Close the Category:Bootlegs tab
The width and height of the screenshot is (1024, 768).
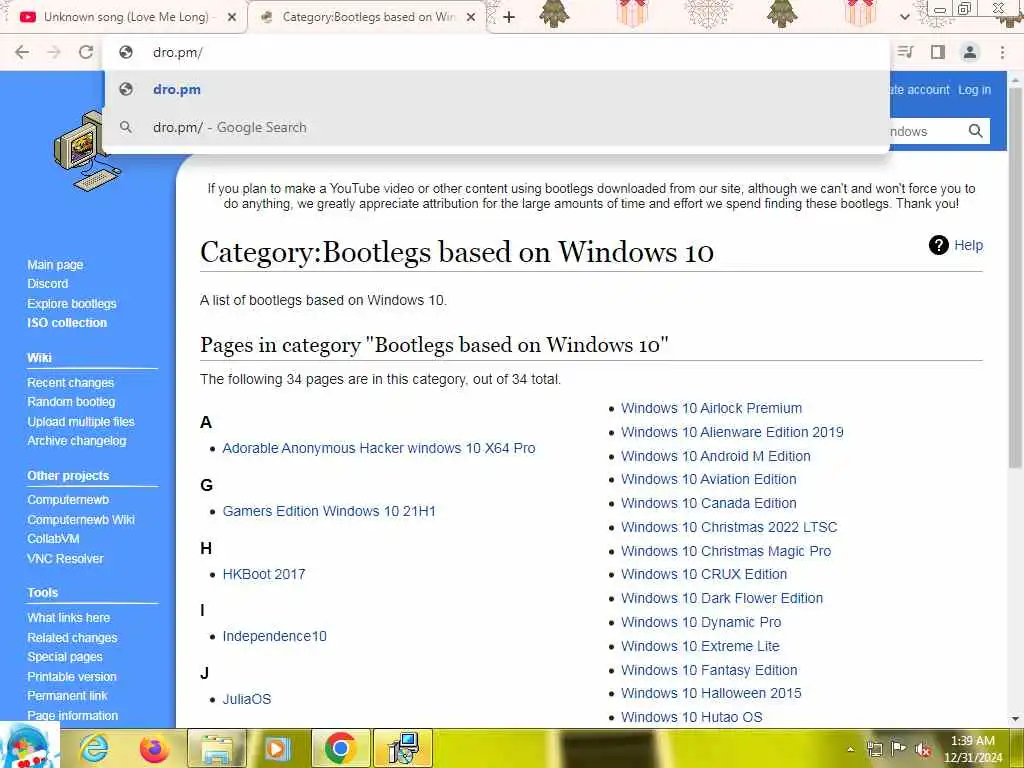pos(471,18)
